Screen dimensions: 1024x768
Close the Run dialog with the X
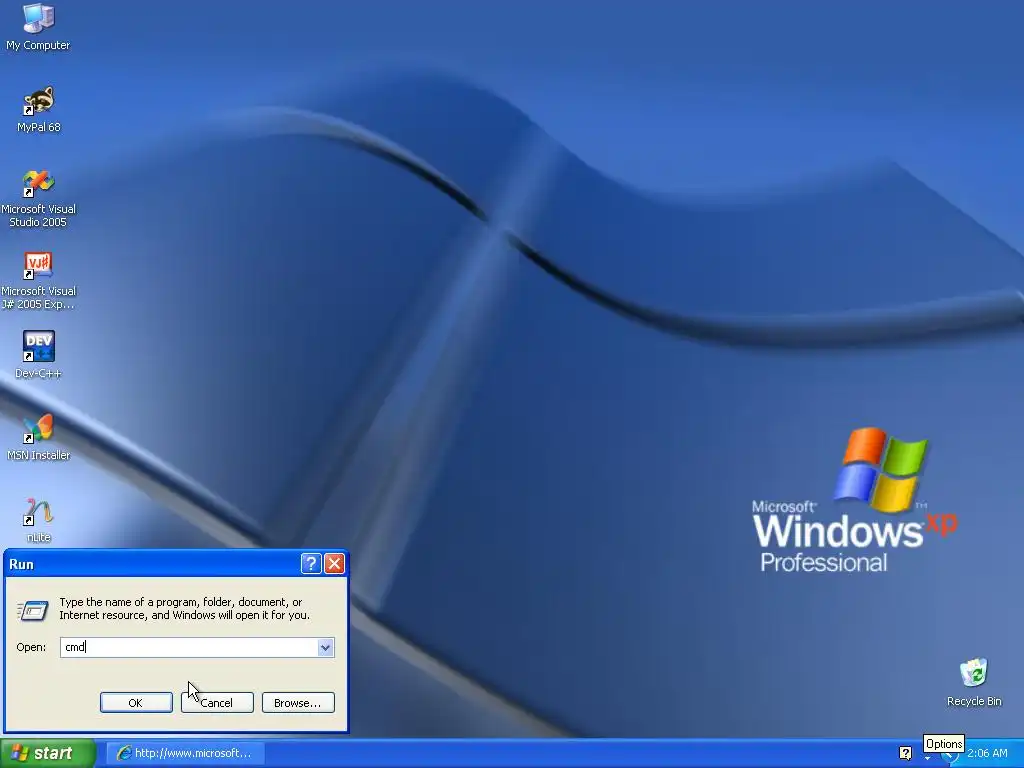[334, 564]
